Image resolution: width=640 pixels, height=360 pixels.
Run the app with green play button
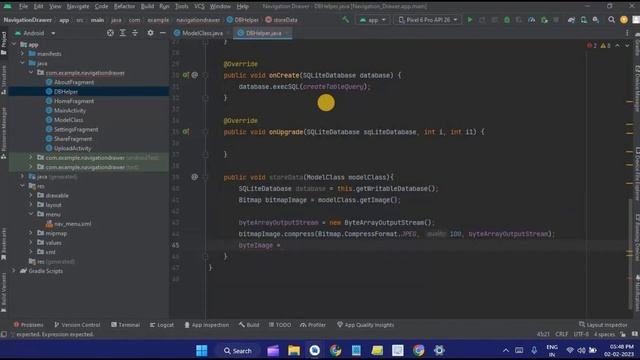pyautogui.click(x=470, y=20)
